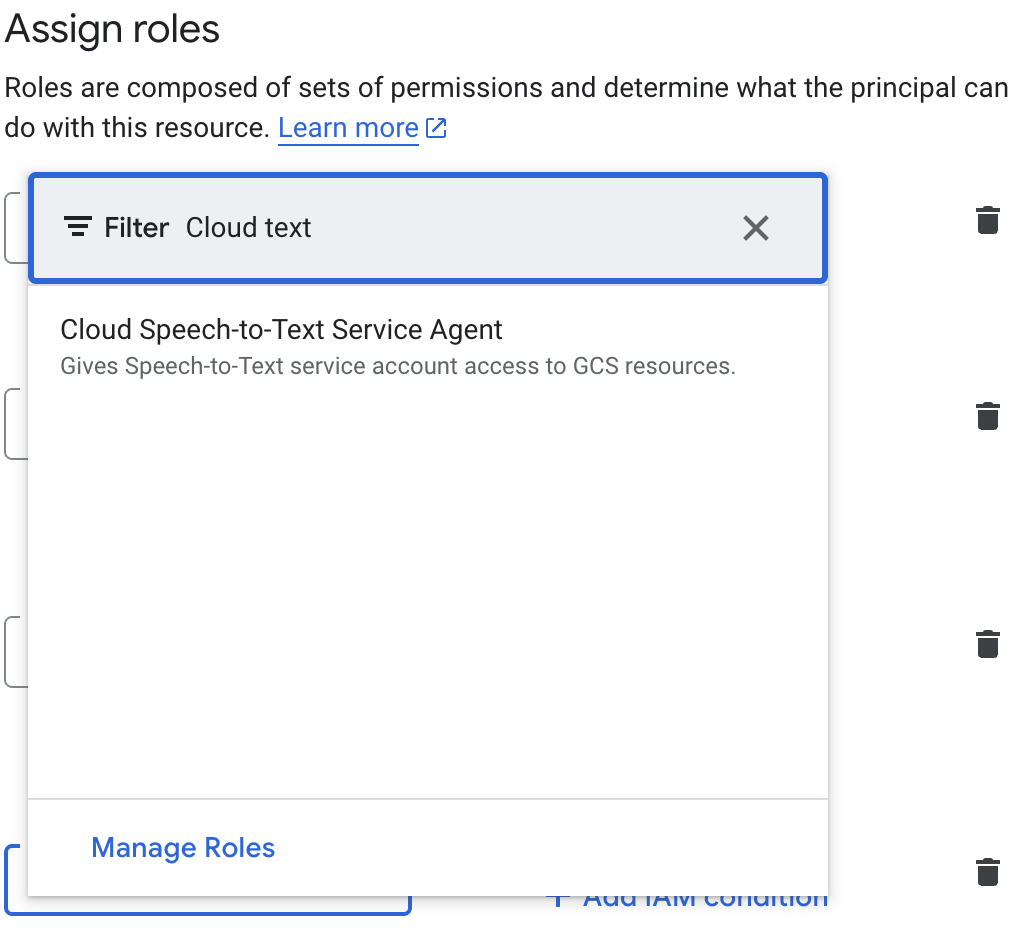Click the 'Gives Speech-to-Text service account' description
The image size is (1028, 930).
click(x=397, y=366)
